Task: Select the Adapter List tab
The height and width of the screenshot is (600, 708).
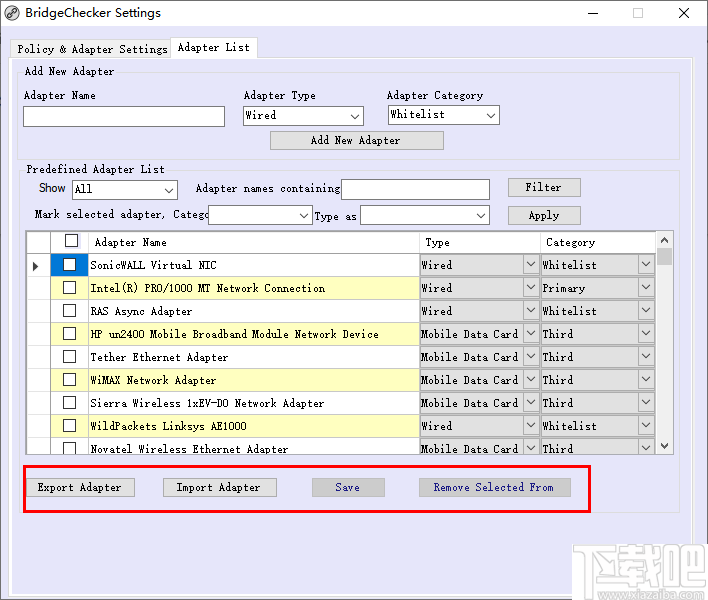Action: (x=214, y=47)
